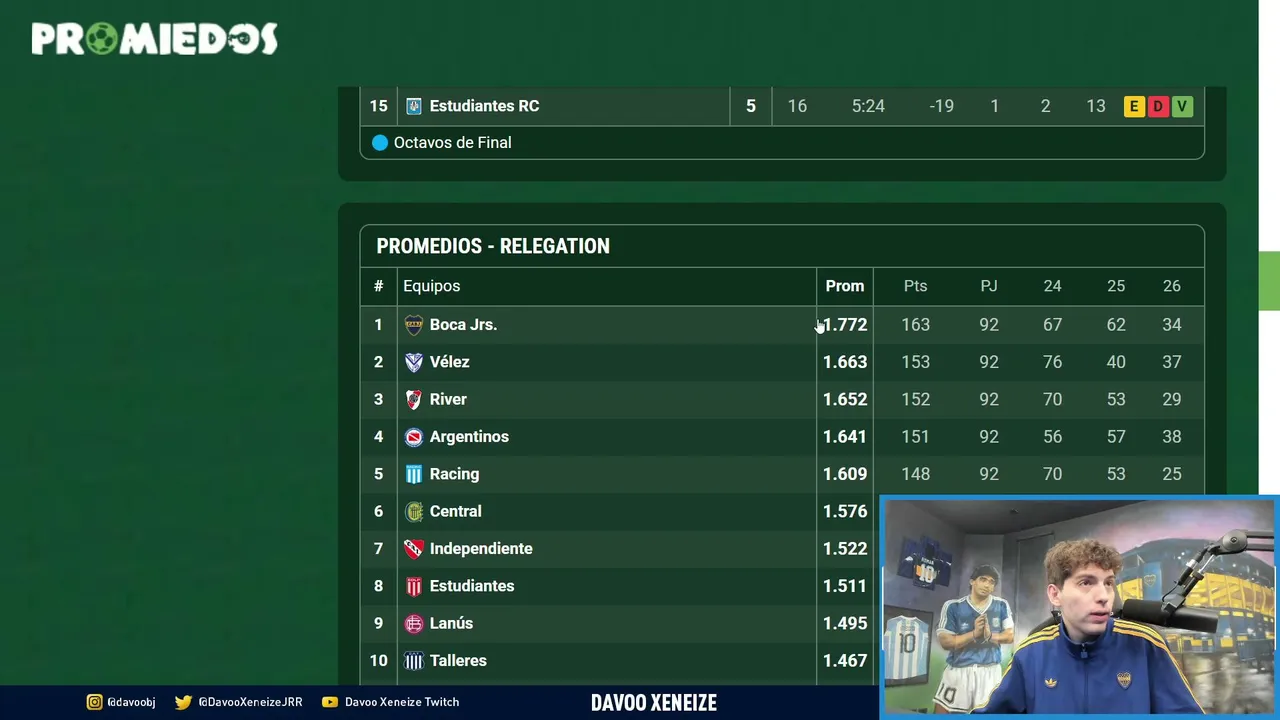Click the PJ column header

coord(989,286)
